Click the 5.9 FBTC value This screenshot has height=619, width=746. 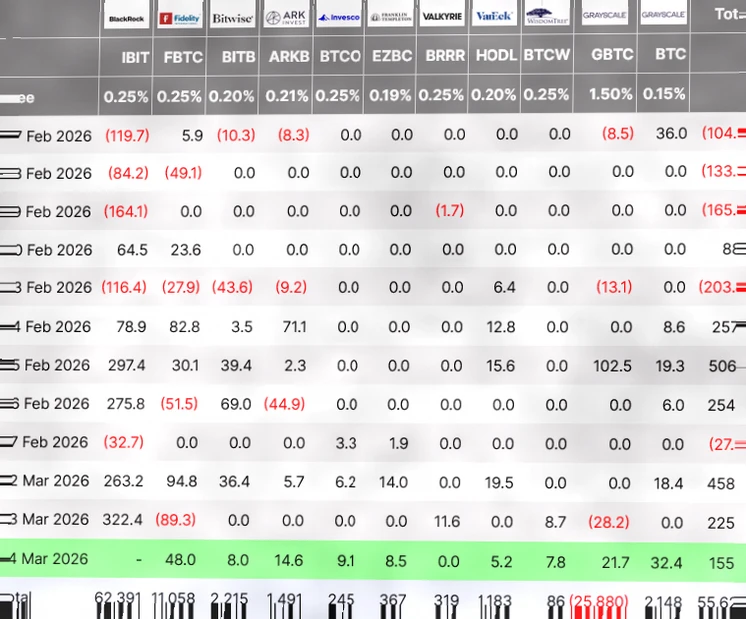pos(192,136)
